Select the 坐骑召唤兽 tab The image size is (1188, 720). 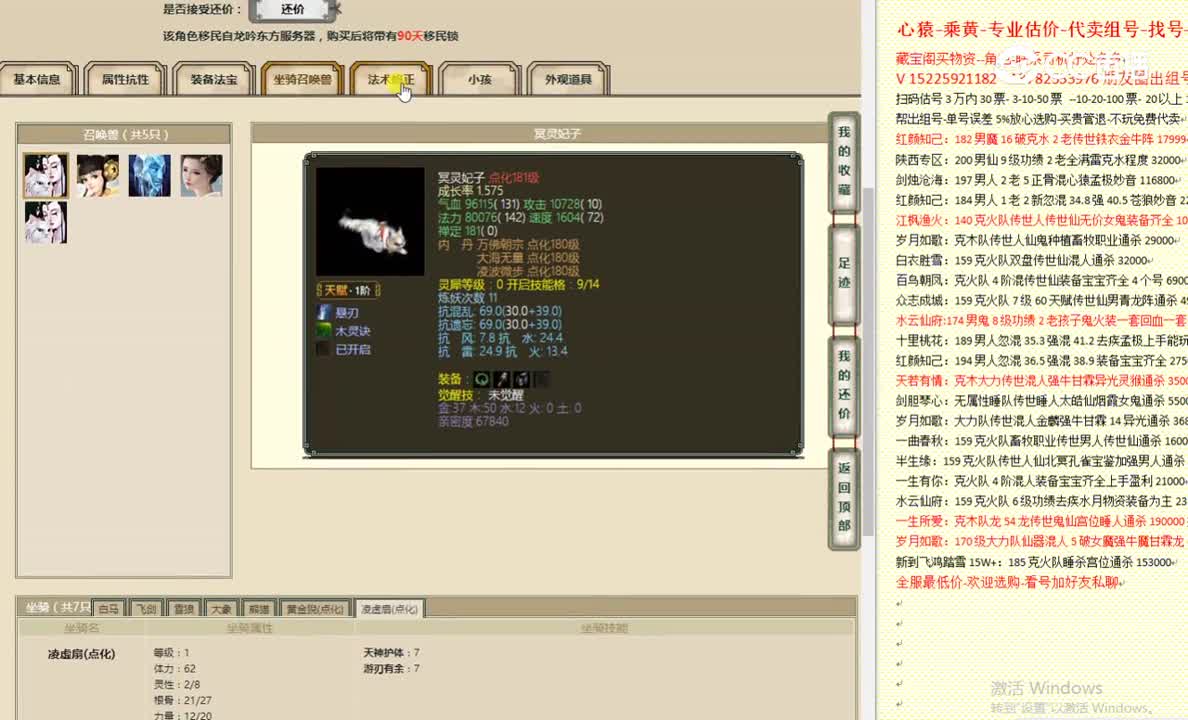pos(302,79)
